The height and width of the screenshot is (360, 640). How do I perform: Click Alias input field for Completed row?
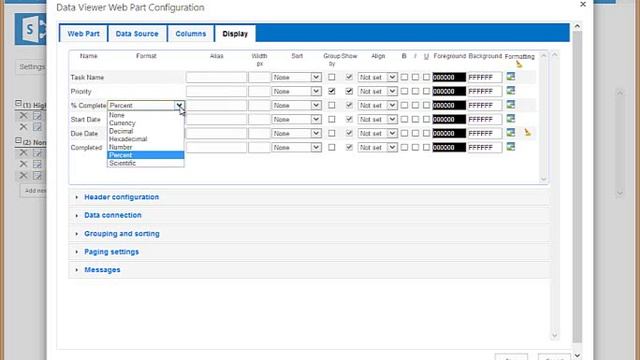(x=216, y=147)
